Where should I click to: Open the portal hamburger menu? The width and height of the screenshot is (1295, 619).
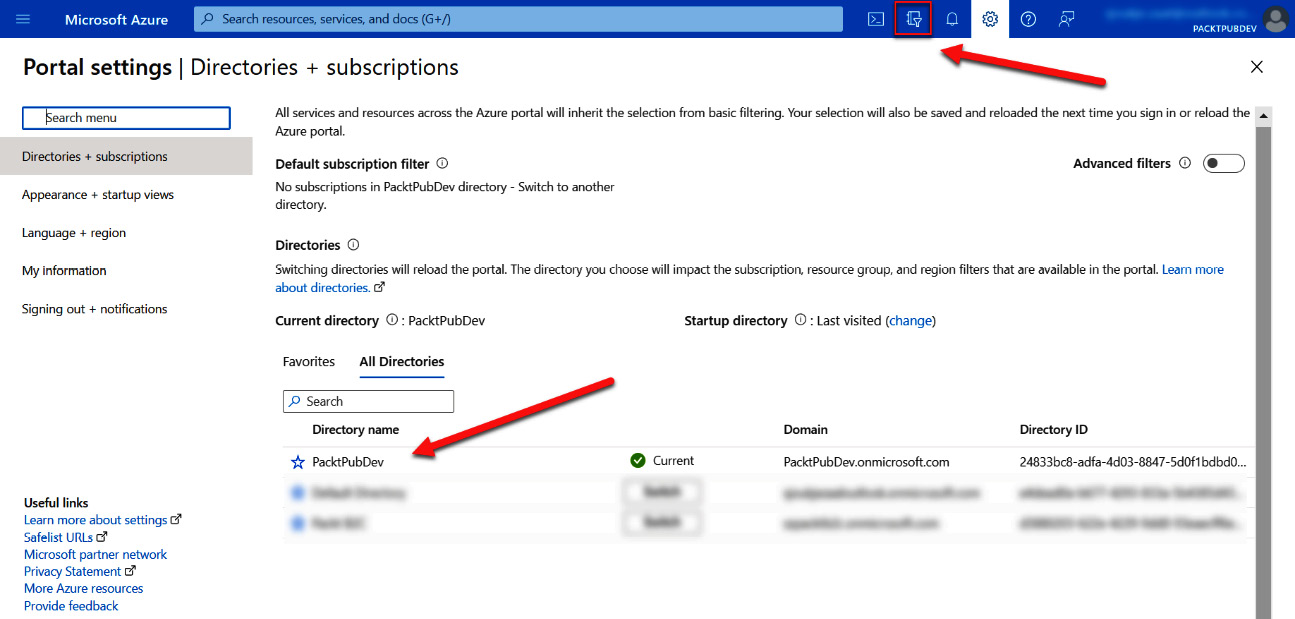click(23, 19)
